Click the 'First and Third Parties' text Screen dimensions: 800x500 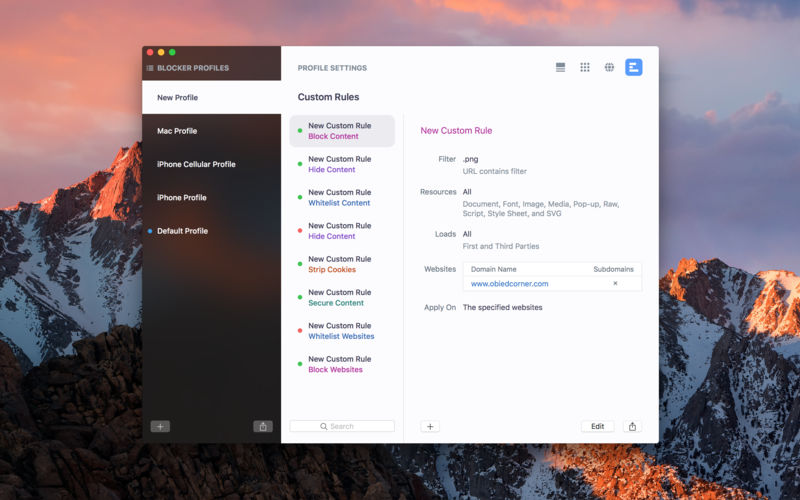[501, 246]
